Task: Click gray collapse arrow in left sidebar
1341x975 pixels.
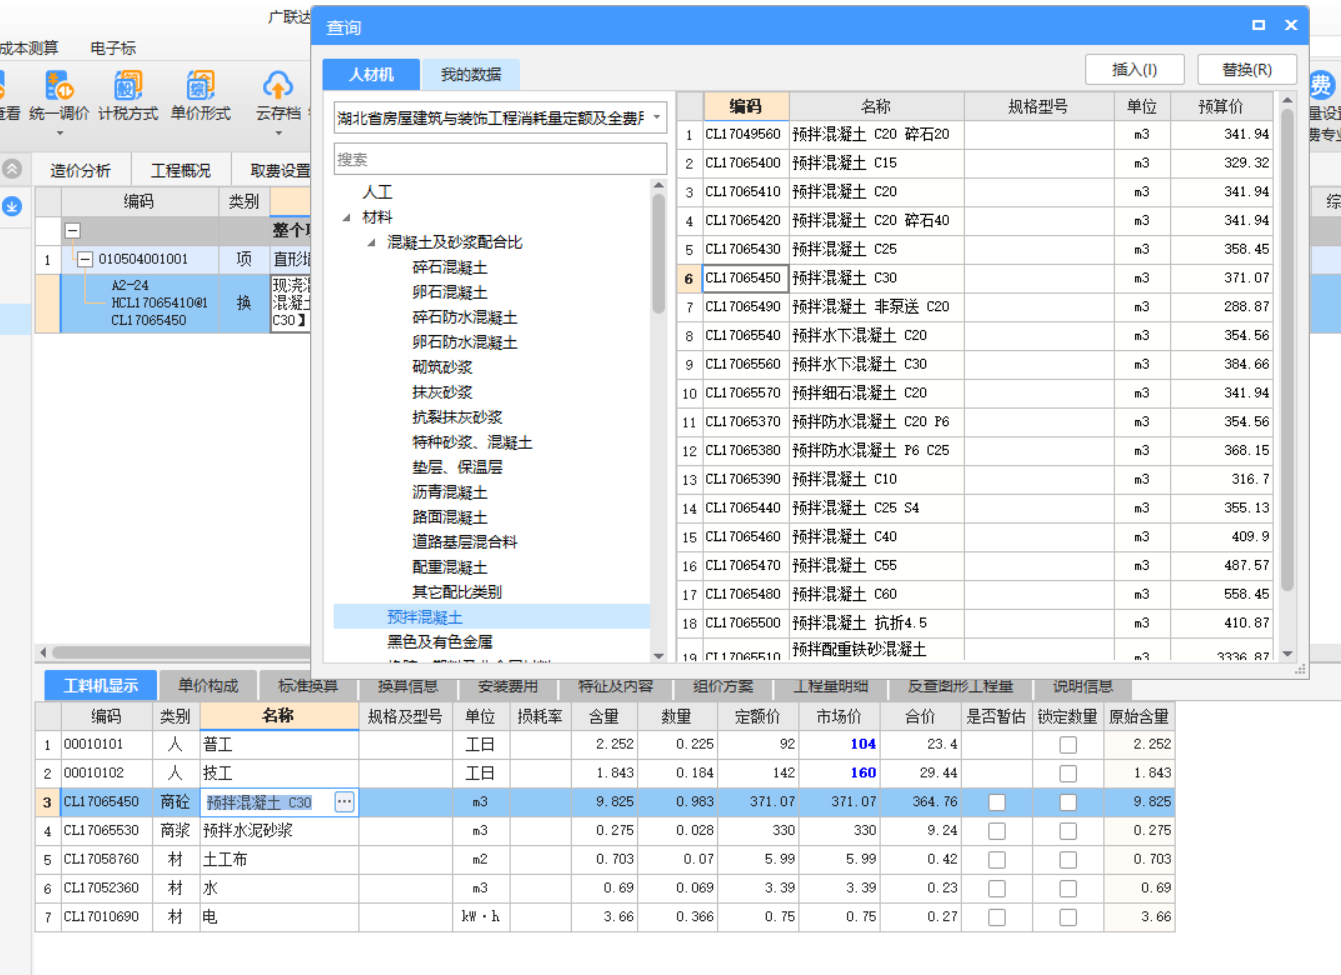Action: click(12, 169)
